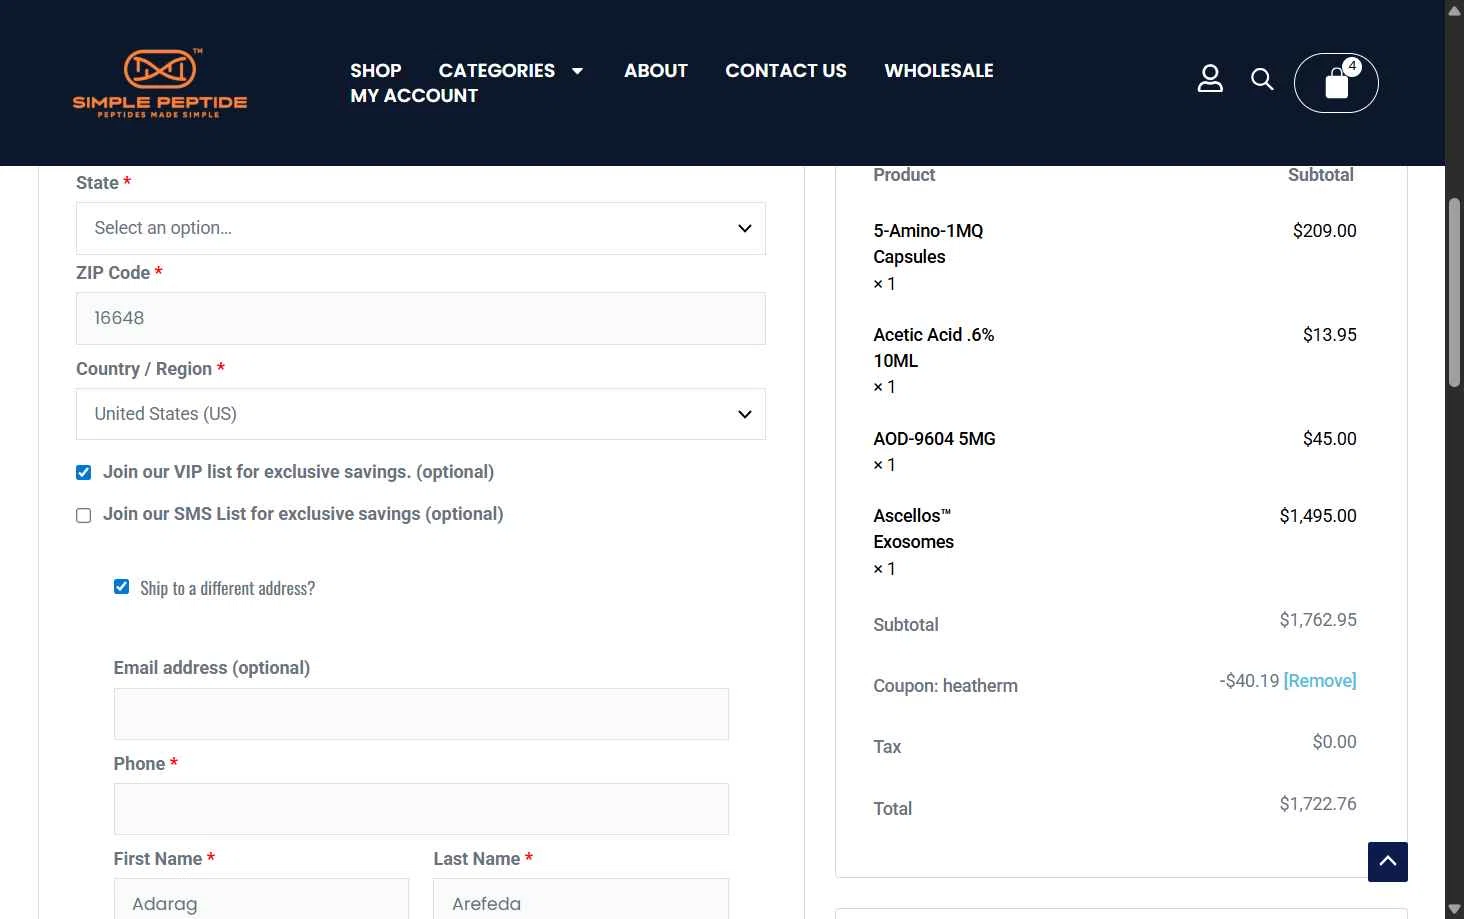This screenshot has height=919, width=1464.
Task: Open the Country / Region dropdown
Action: tap(421, 414)
